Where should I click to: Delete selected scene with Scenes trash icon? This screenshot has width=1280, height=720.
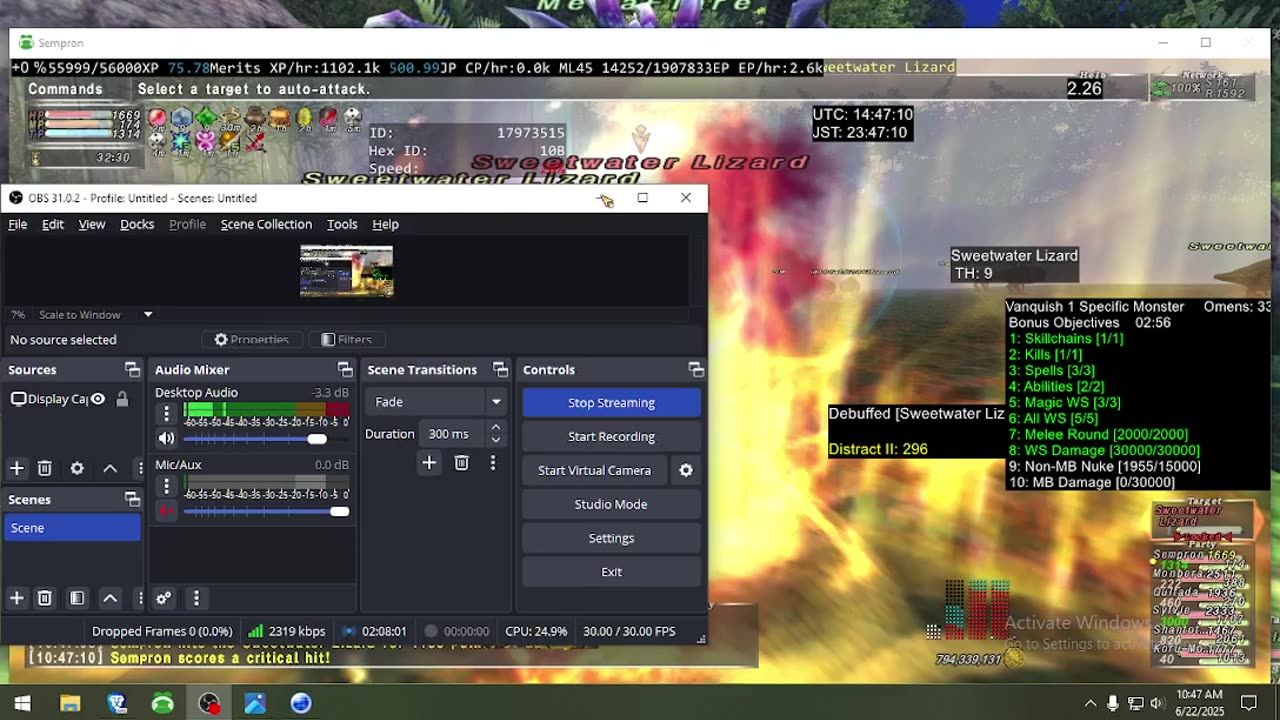coord(45,598)
